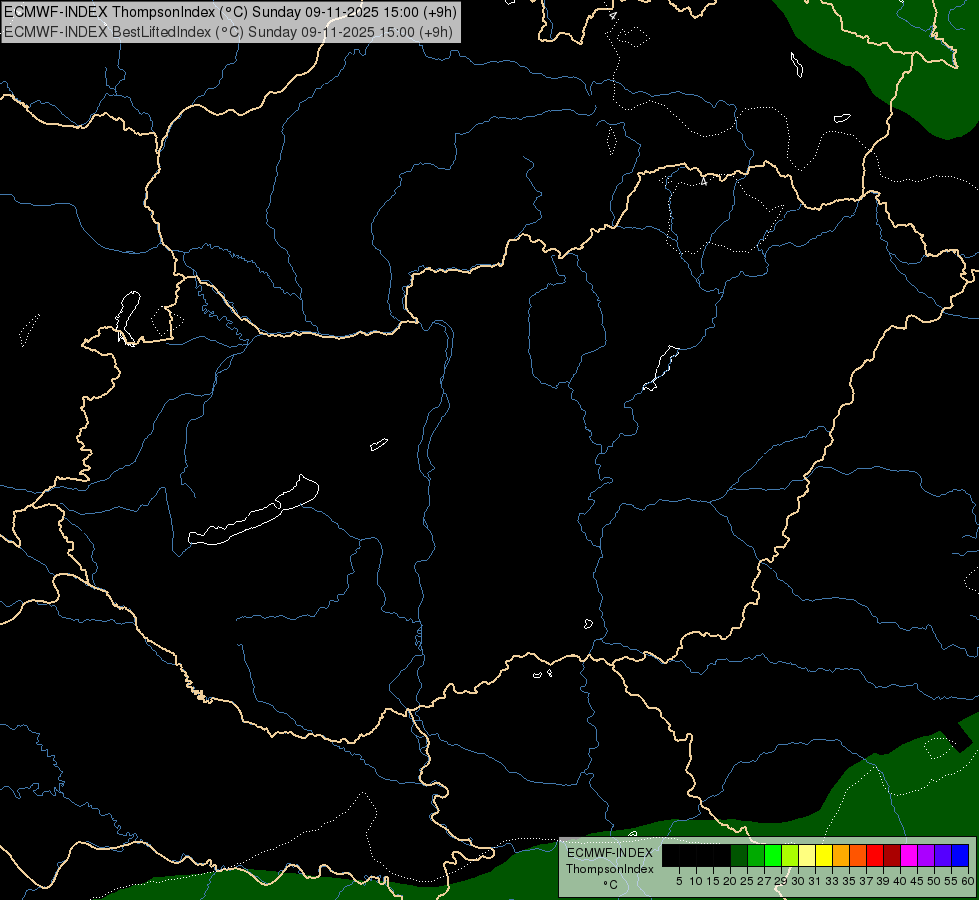Click the legend tick value '55'
This screenshot has width=979, height=900.
pos(951,881)
